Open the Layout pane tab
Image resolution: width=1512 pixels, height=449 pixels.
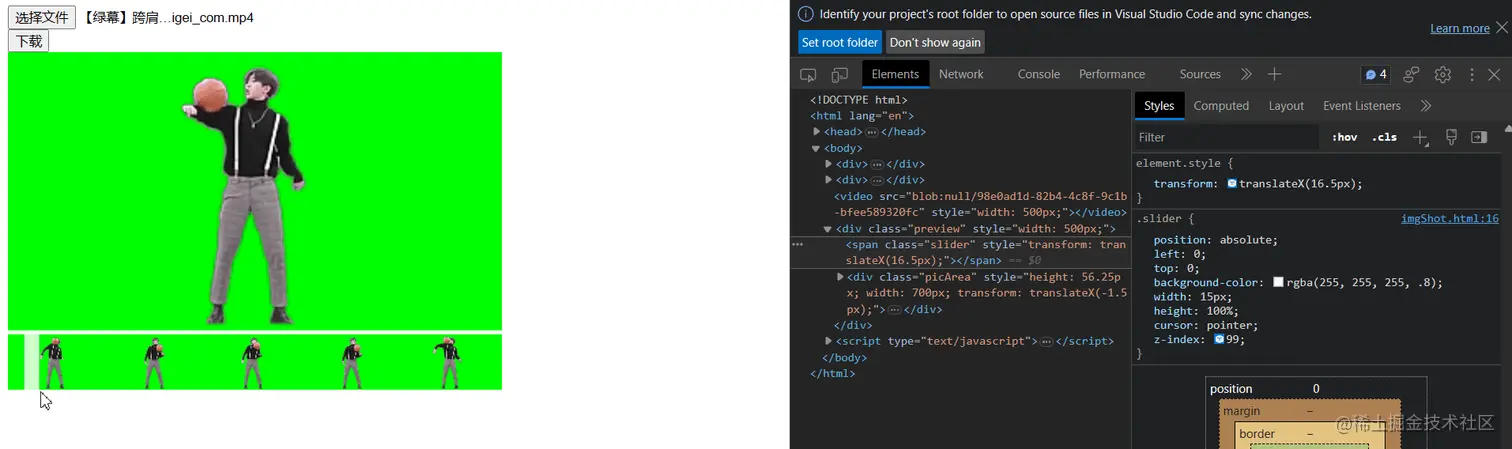[x=1286, y=105]
